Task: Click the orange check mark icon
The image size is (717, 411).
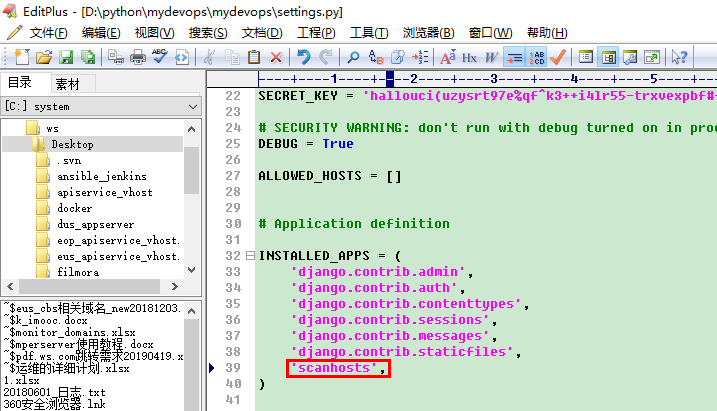Action: point(558,57)
